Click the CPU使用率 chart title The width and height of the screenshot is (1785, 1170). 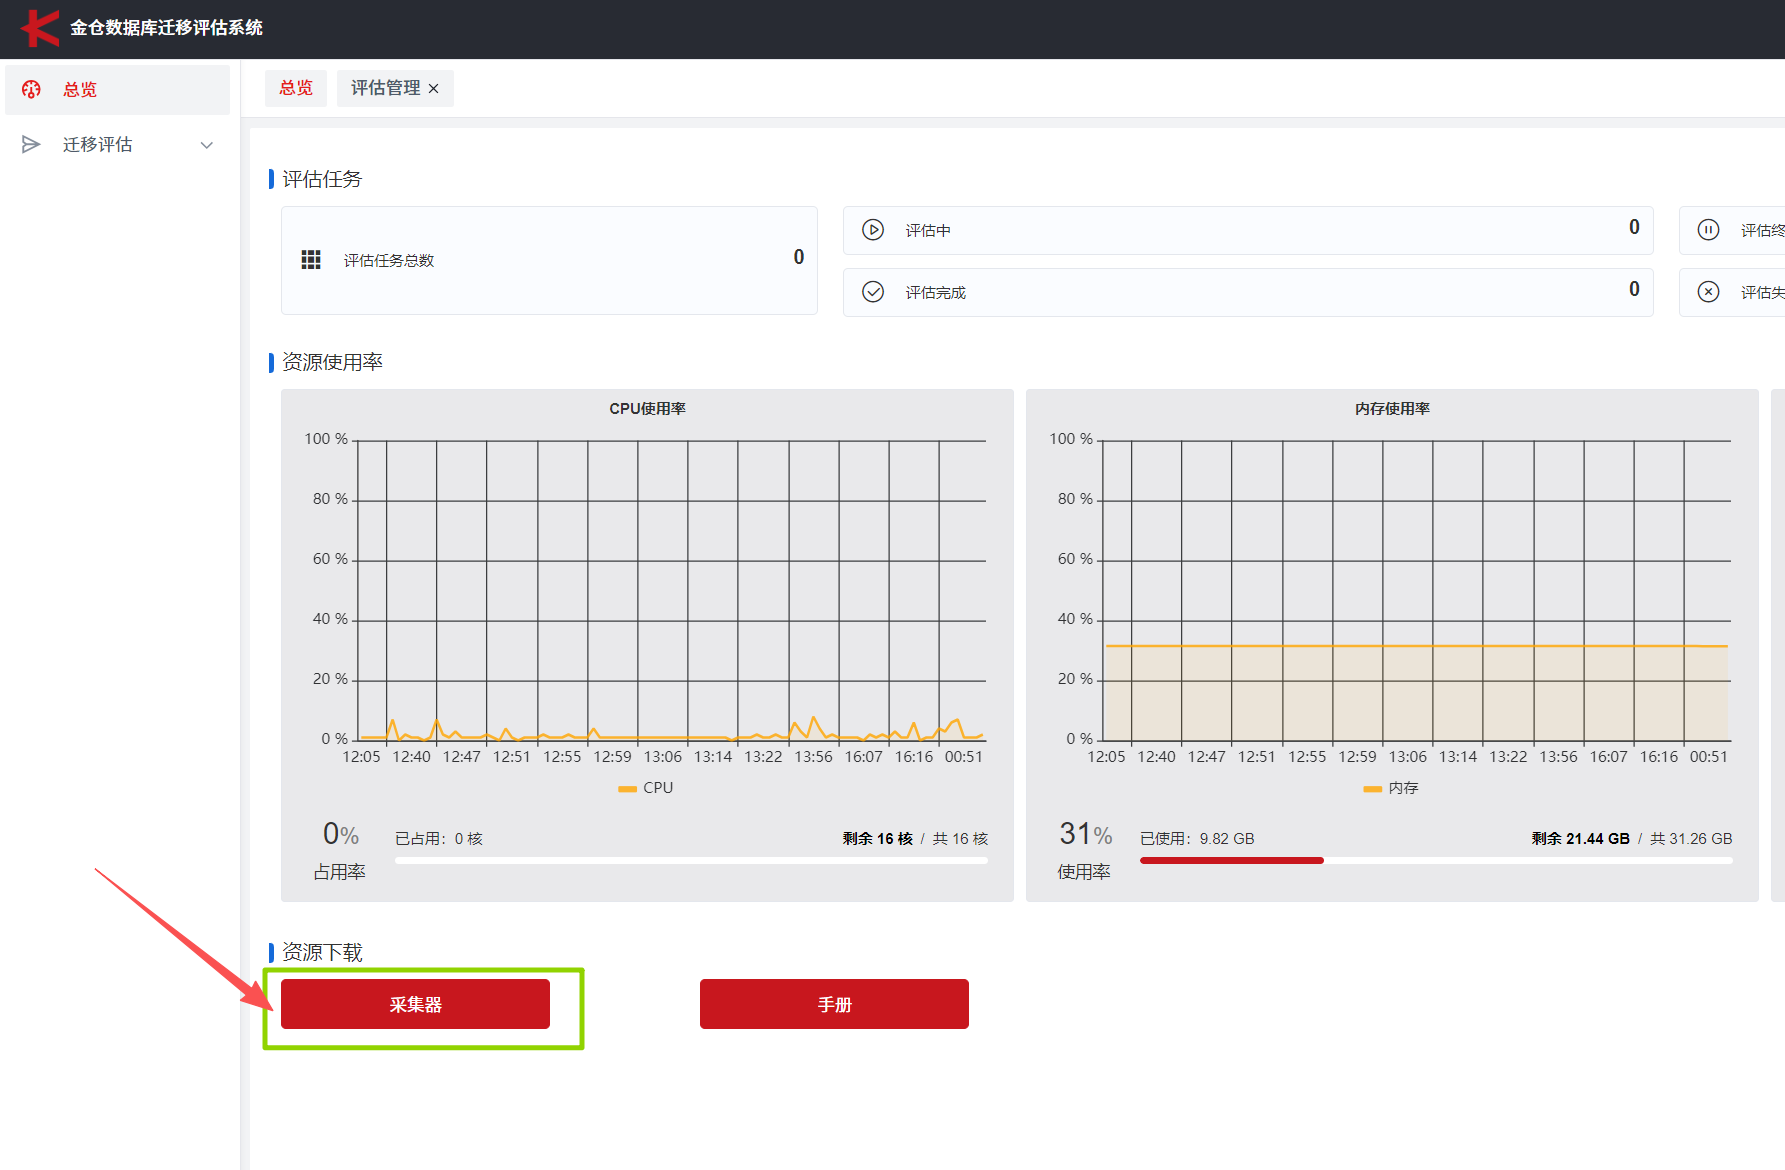[x=647, y=408]
